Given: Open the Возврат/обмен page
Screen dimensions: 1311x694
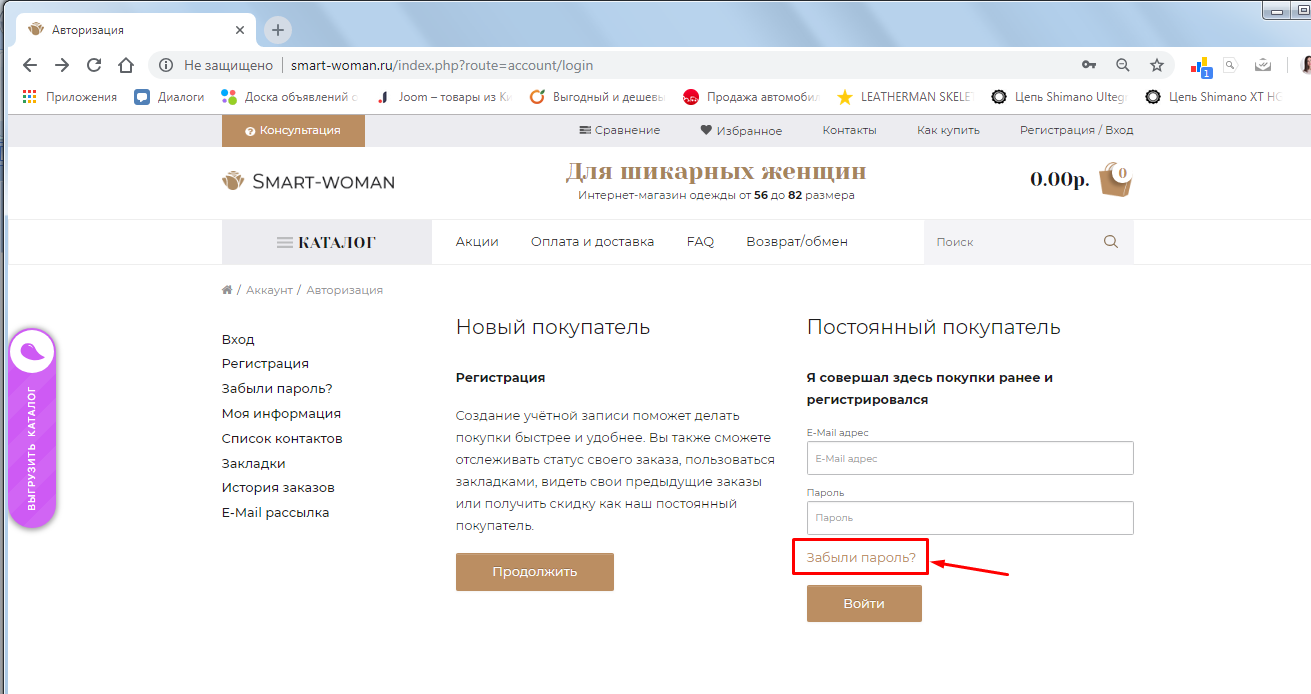Looking at the screenshot, I should [797, 242].
